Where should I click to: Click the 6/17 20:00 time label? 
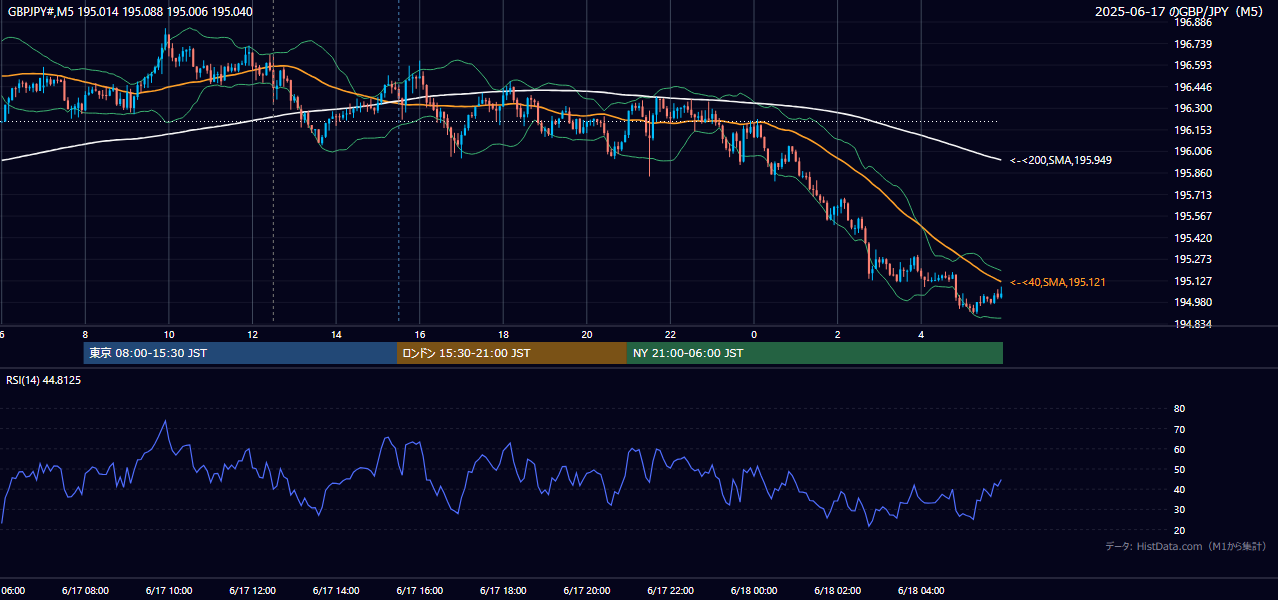pos(587,591)
